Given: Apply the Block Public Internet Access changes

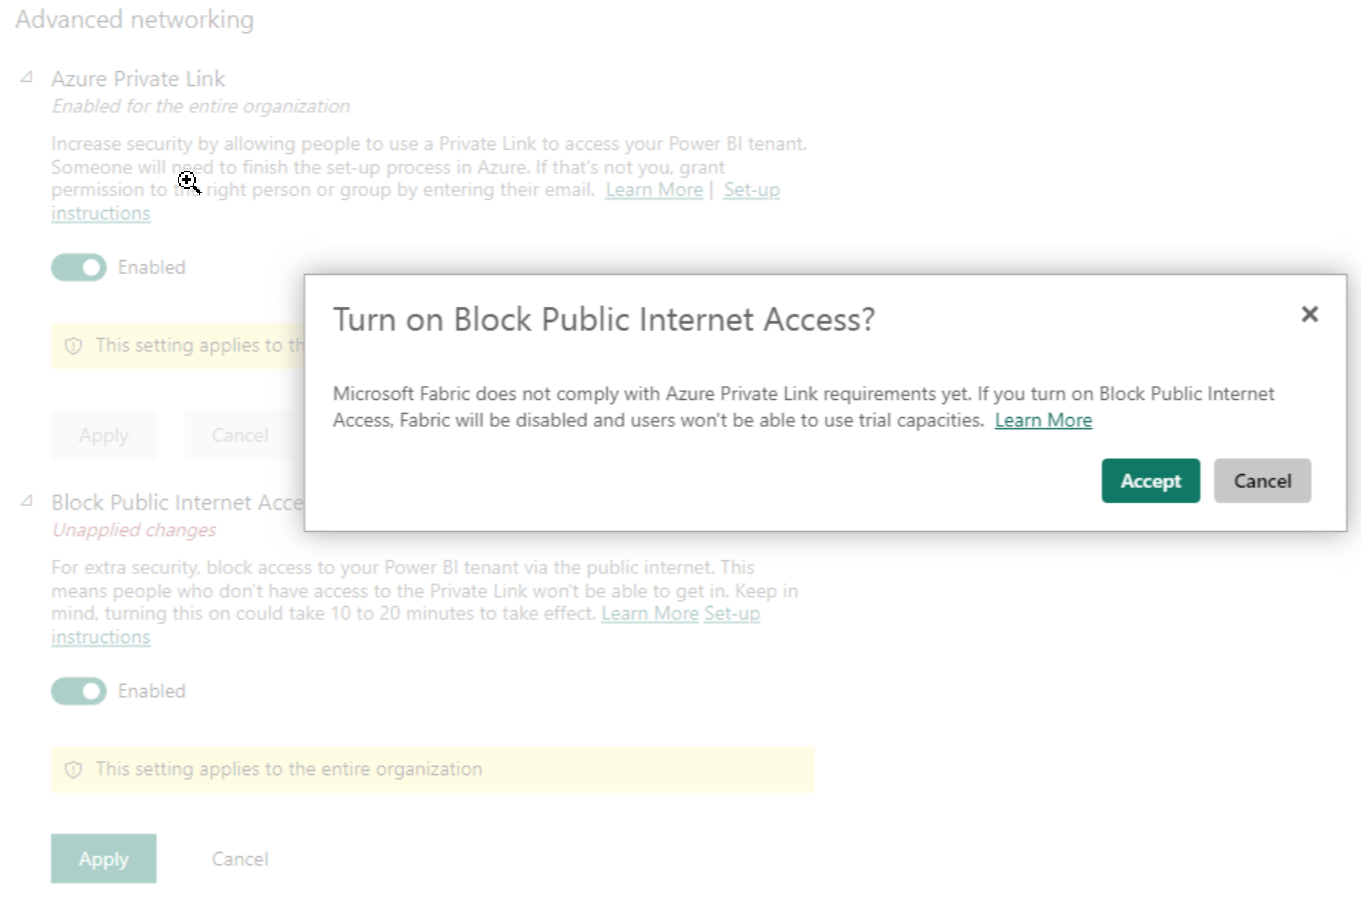Looking at the screenshot, I should 104,859.
